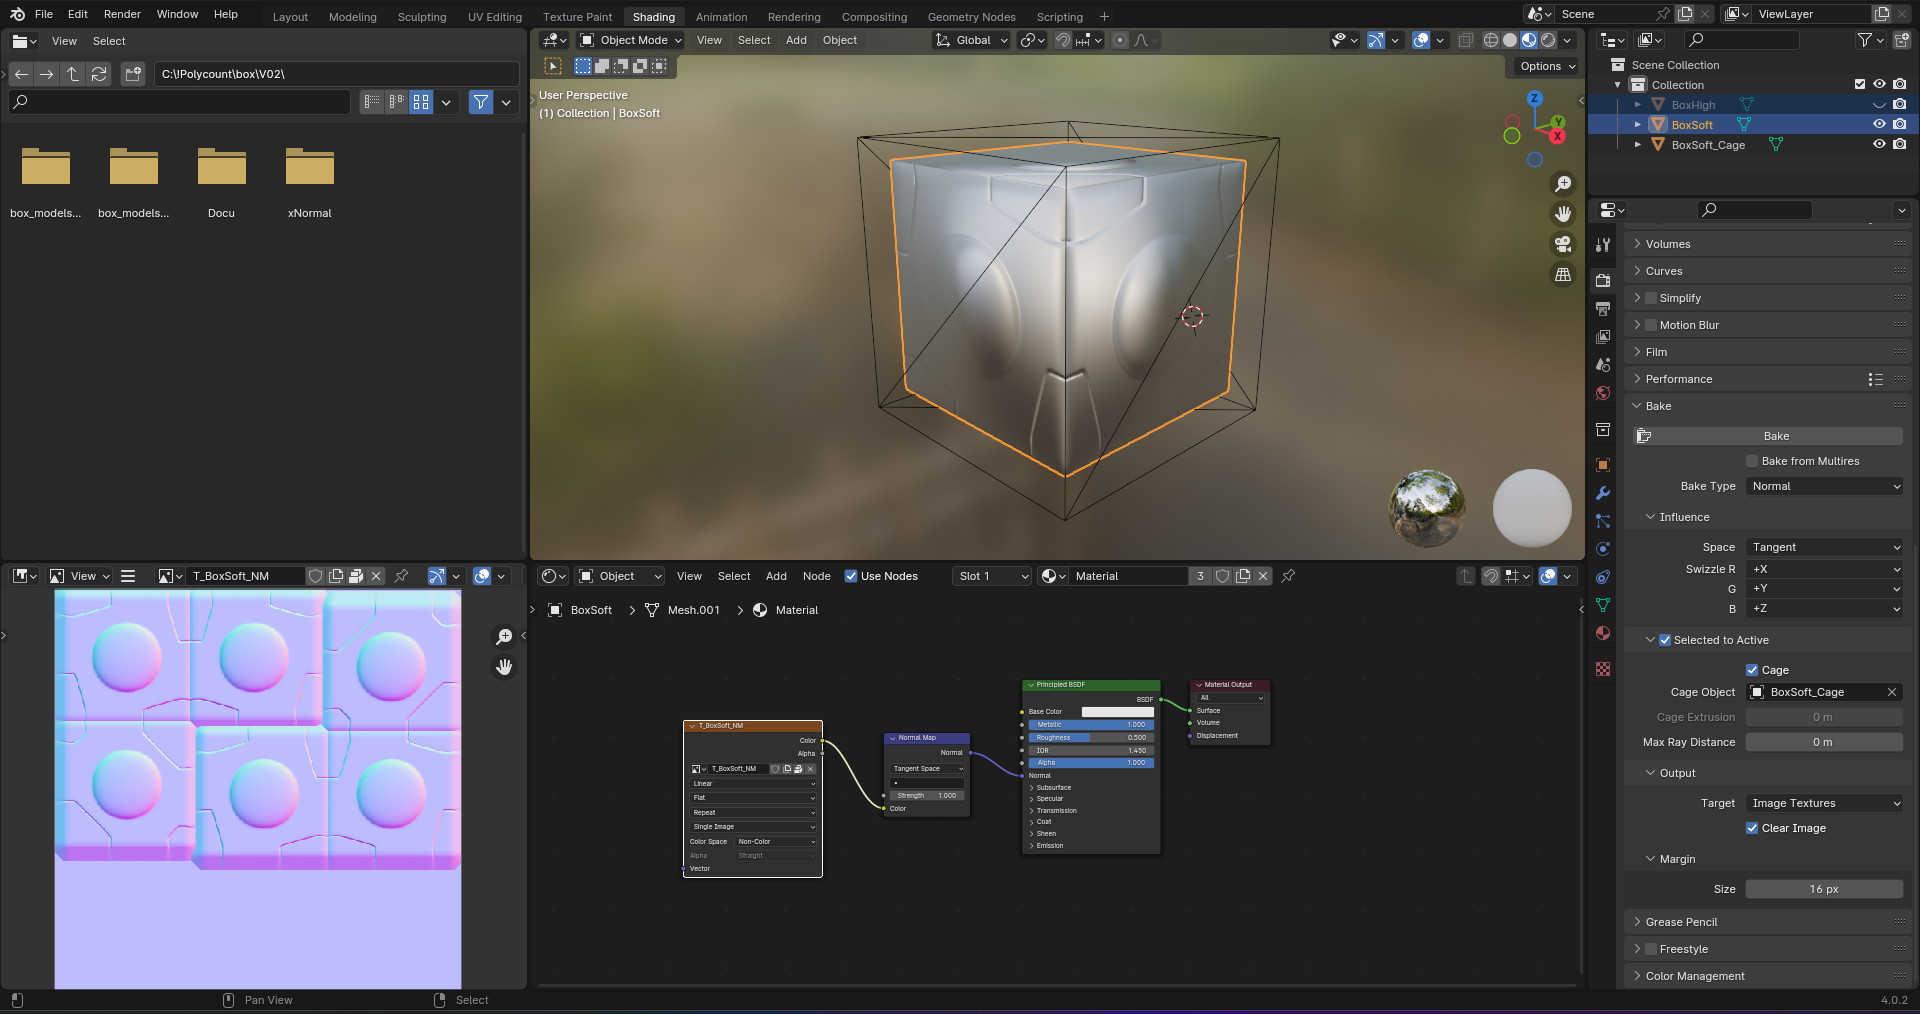Open the viewport Options button
Image resolution: width=1920 pixels, height=1014 pixels.
pyautogui.click(x=1546, y=66)
